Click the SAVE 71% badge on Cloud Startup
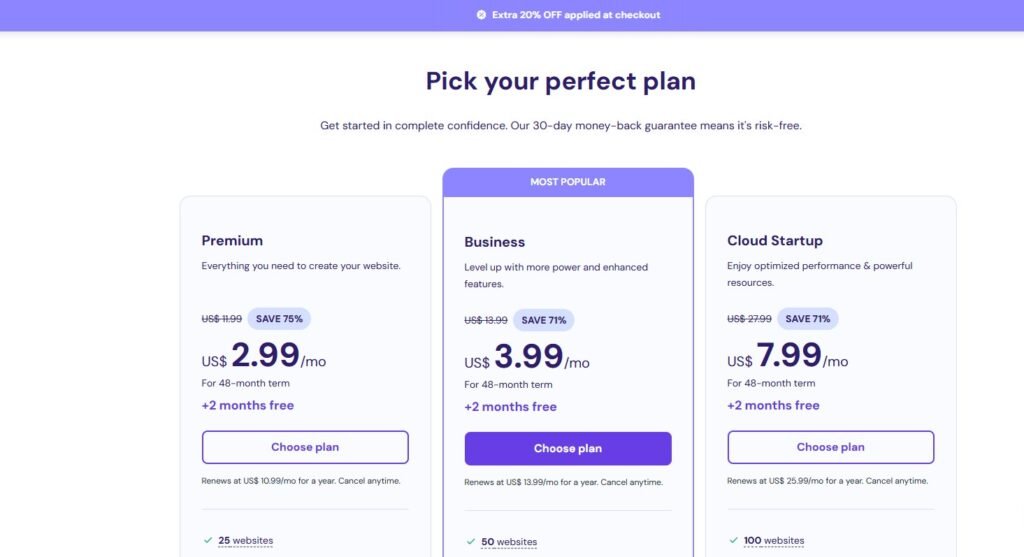 coord(807,319)
